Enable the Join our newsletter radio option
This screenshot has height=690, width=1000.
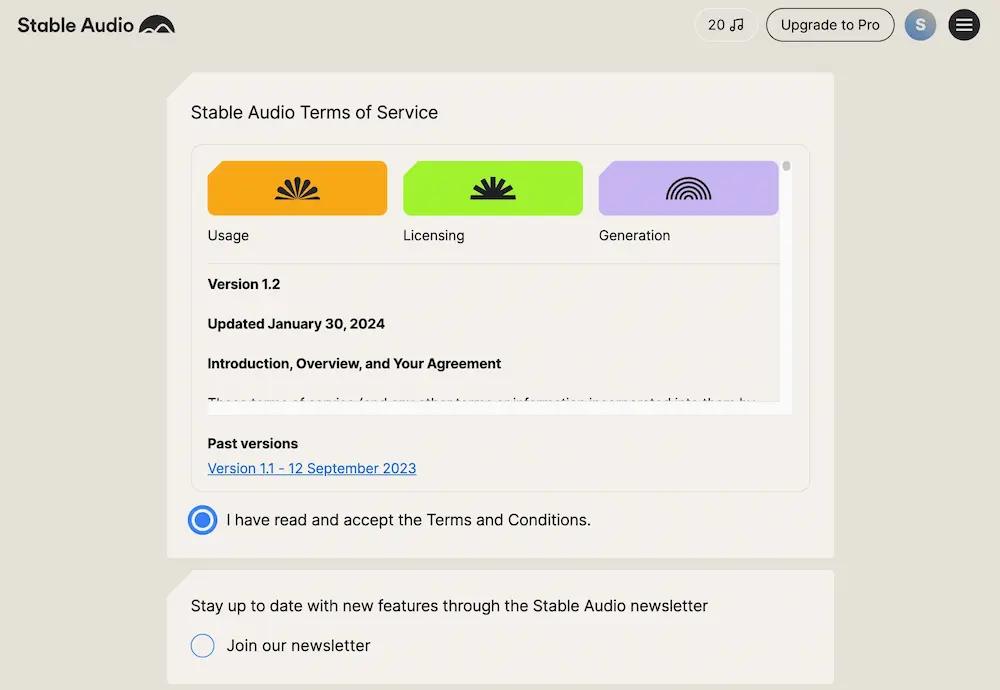pos(203,645)
